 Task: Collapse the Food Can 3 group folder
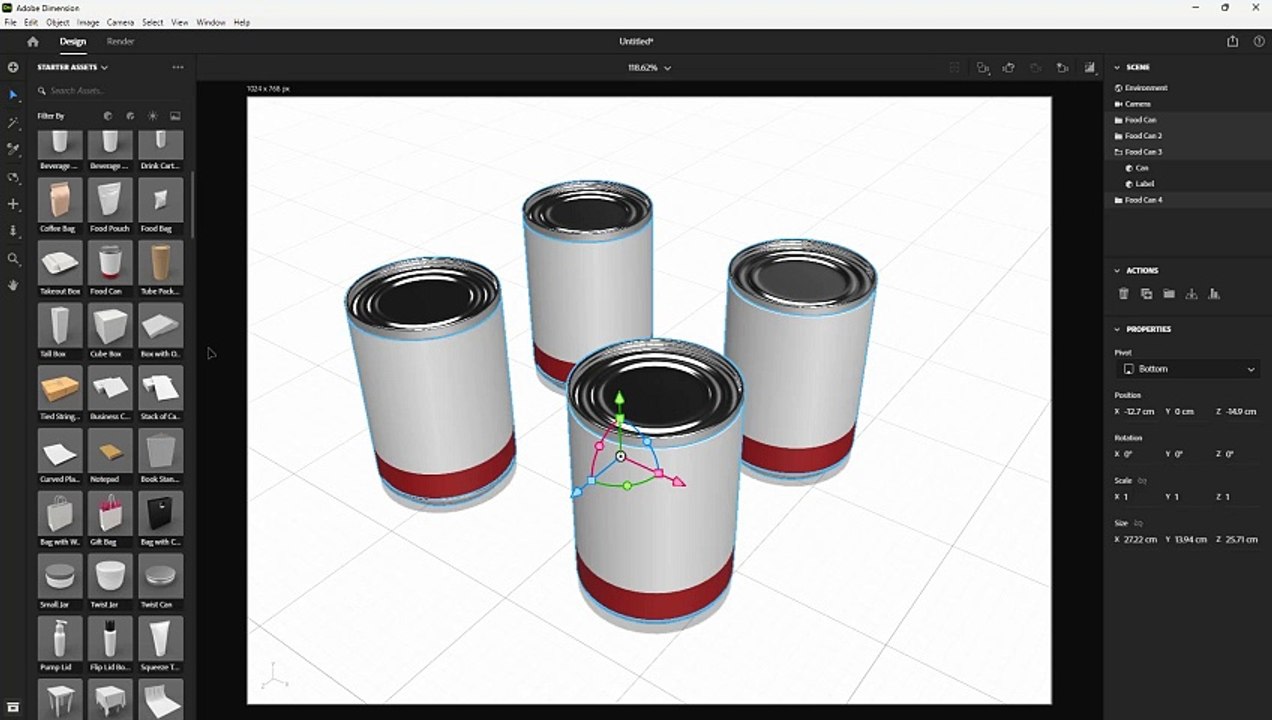[x=1118, y=152]
